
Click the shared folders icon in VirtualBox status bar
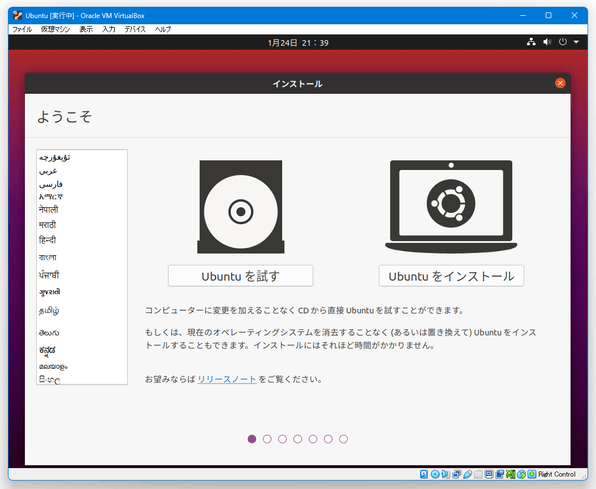click(x=478, y=474)
